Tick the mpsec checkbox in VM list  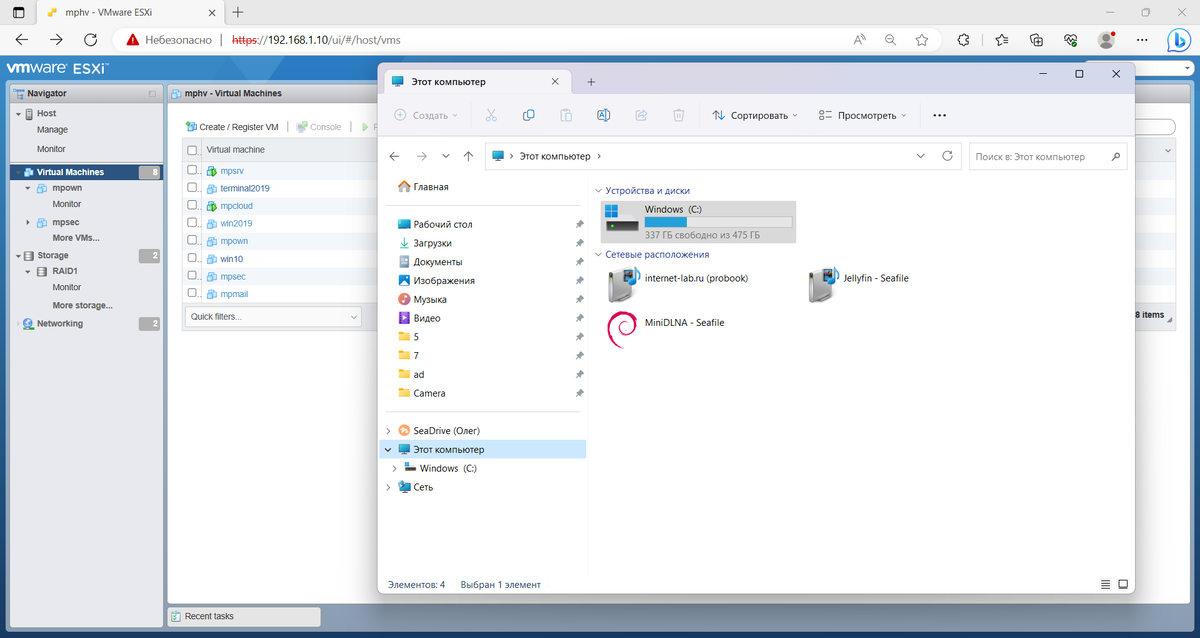pos(193,276)
